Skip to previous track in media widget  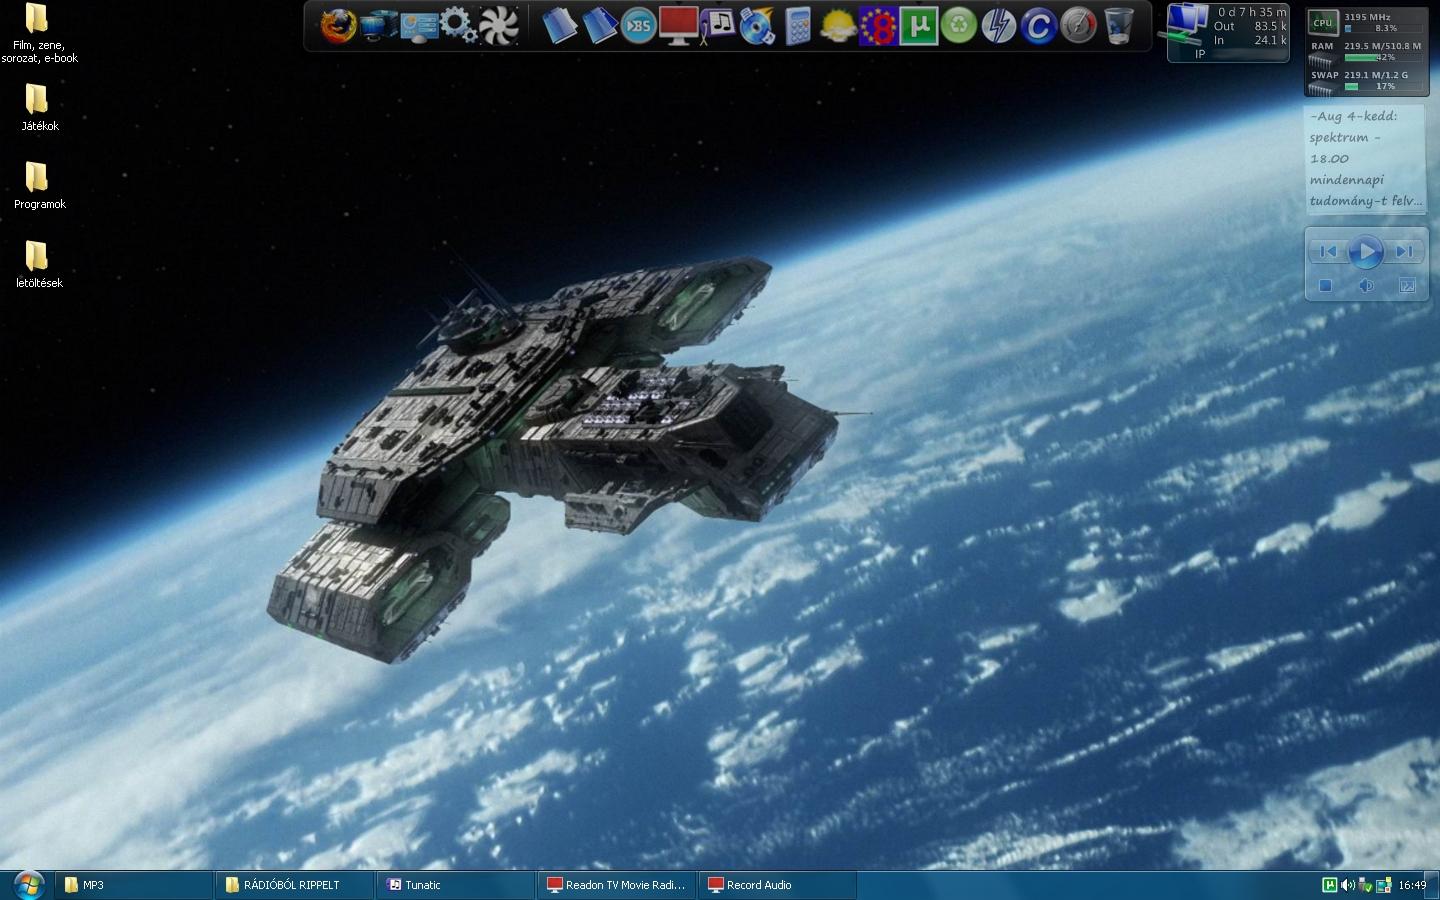click(1328, 251)
